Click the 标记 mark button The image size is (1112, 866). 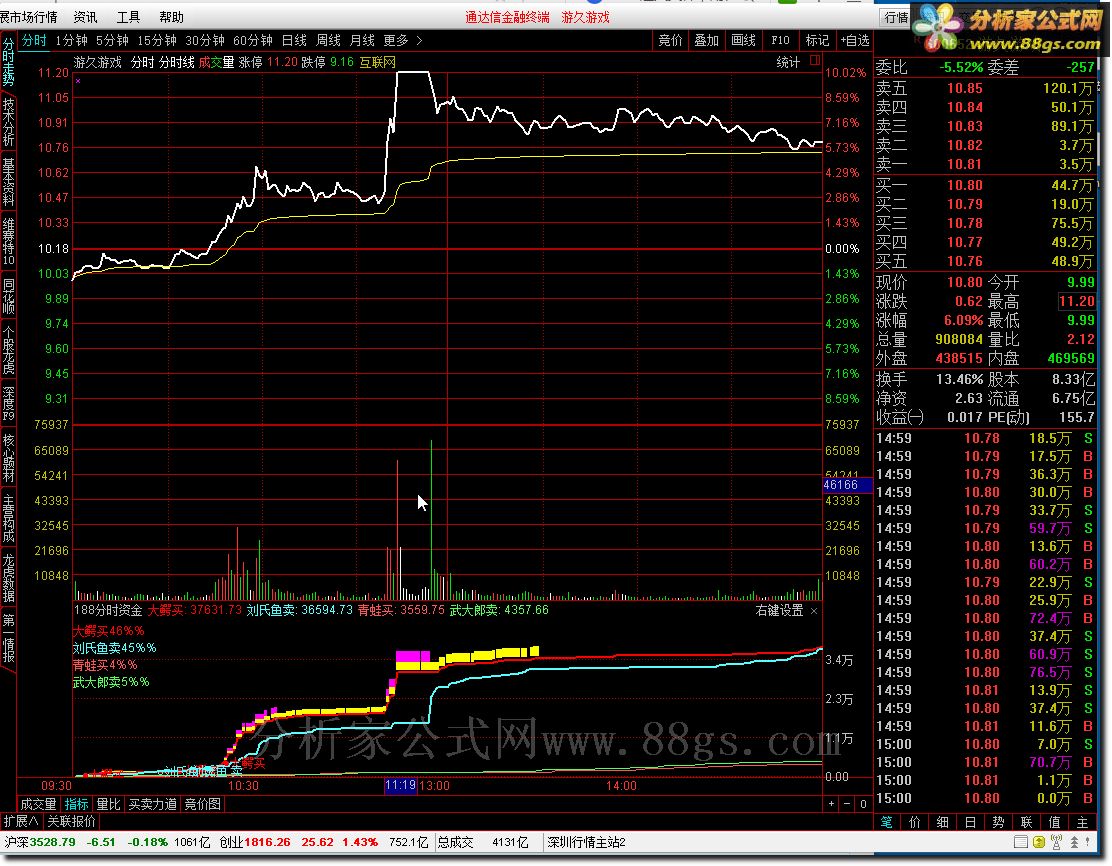click(x=817, y=40)
